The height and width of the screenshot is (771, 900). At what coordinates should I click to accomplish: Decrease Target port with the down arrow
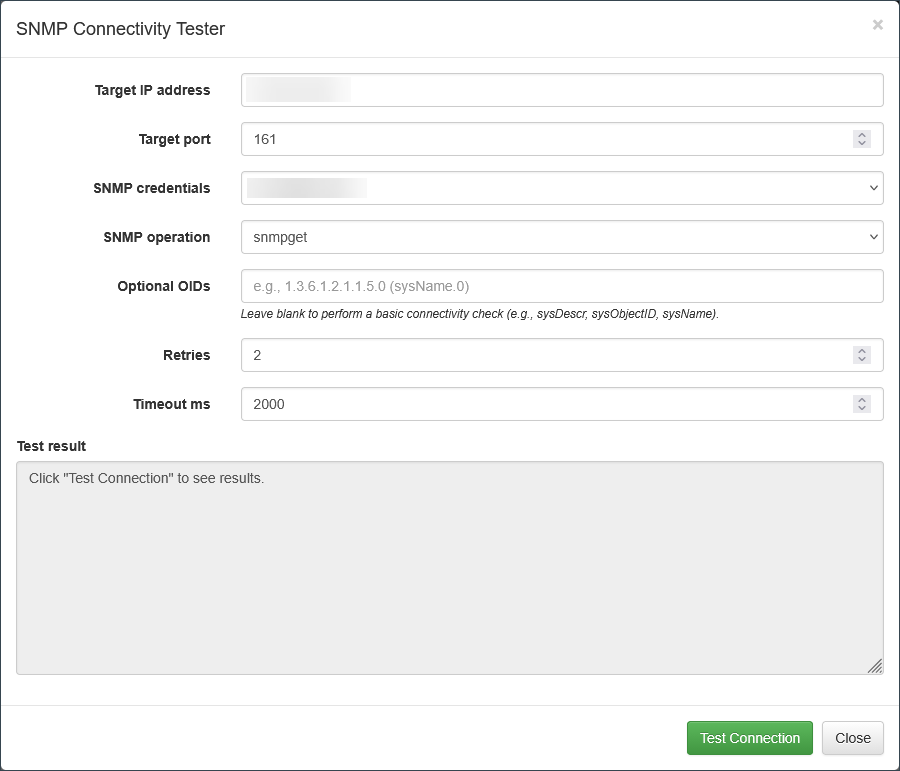coord(862,144)
